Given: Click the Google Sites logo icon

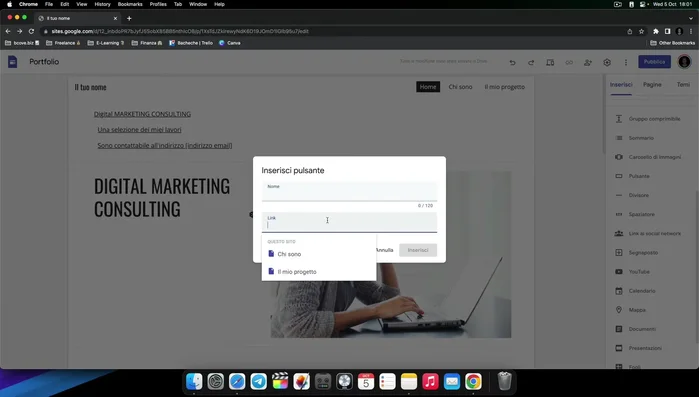Looking at the screenshot, I should (x=12, y=62).
